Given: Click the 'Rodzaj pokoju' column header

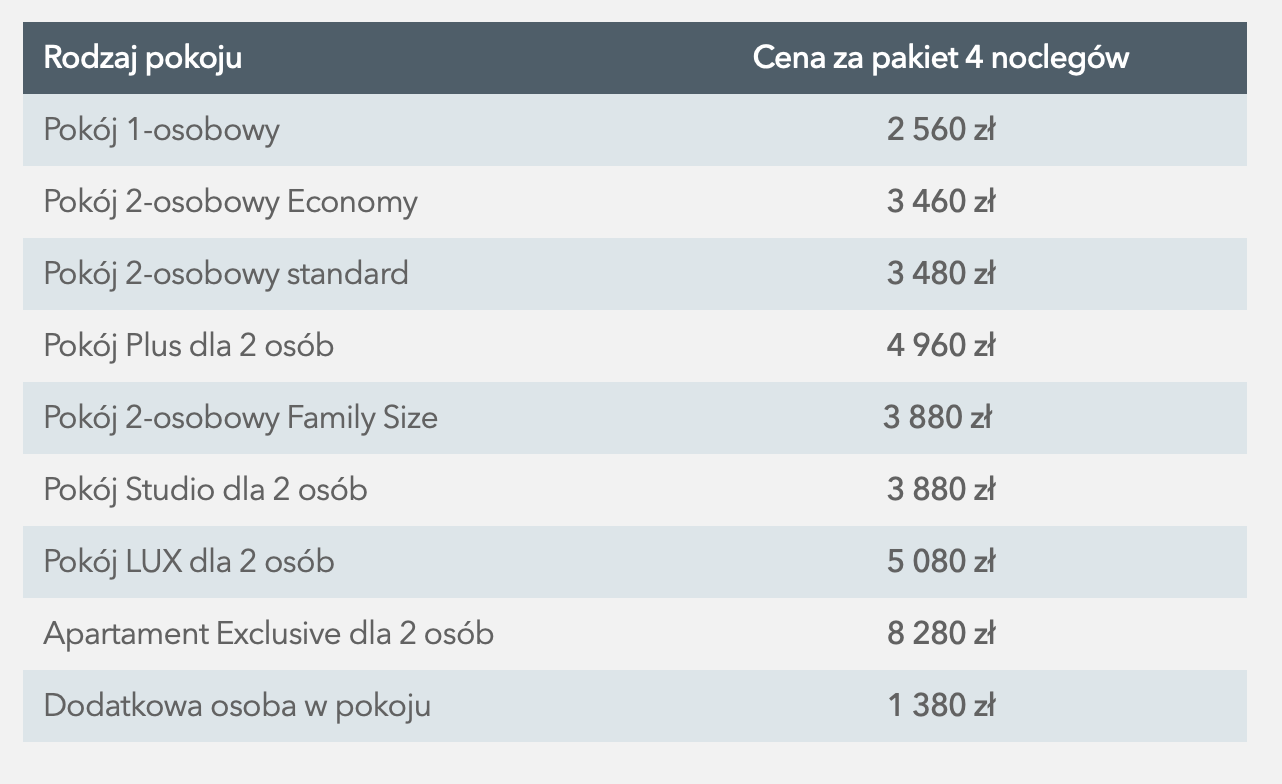Looking at the screenshot, I should tap(143, 58).
